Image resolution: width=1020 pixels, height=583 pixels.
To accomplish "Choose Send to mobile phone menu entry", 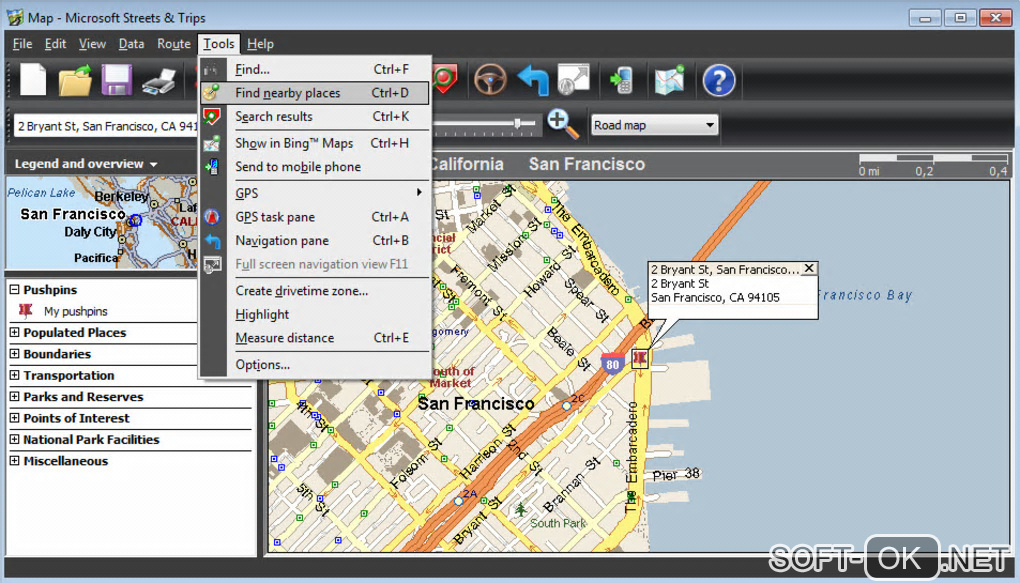I will tap(315, 167).
